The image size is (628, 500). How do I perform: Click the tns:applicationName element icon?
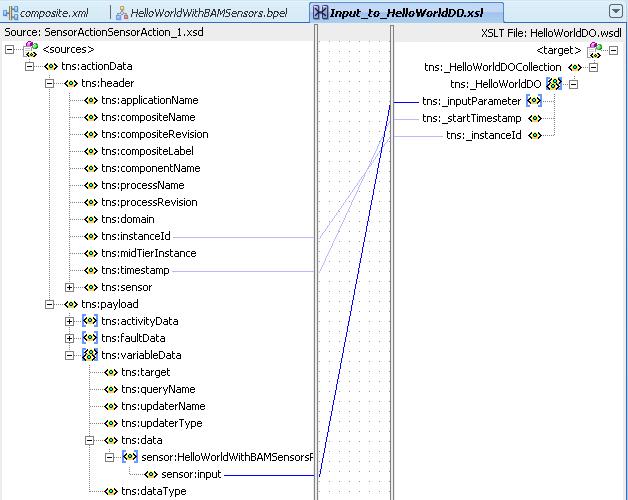[91, 101]
